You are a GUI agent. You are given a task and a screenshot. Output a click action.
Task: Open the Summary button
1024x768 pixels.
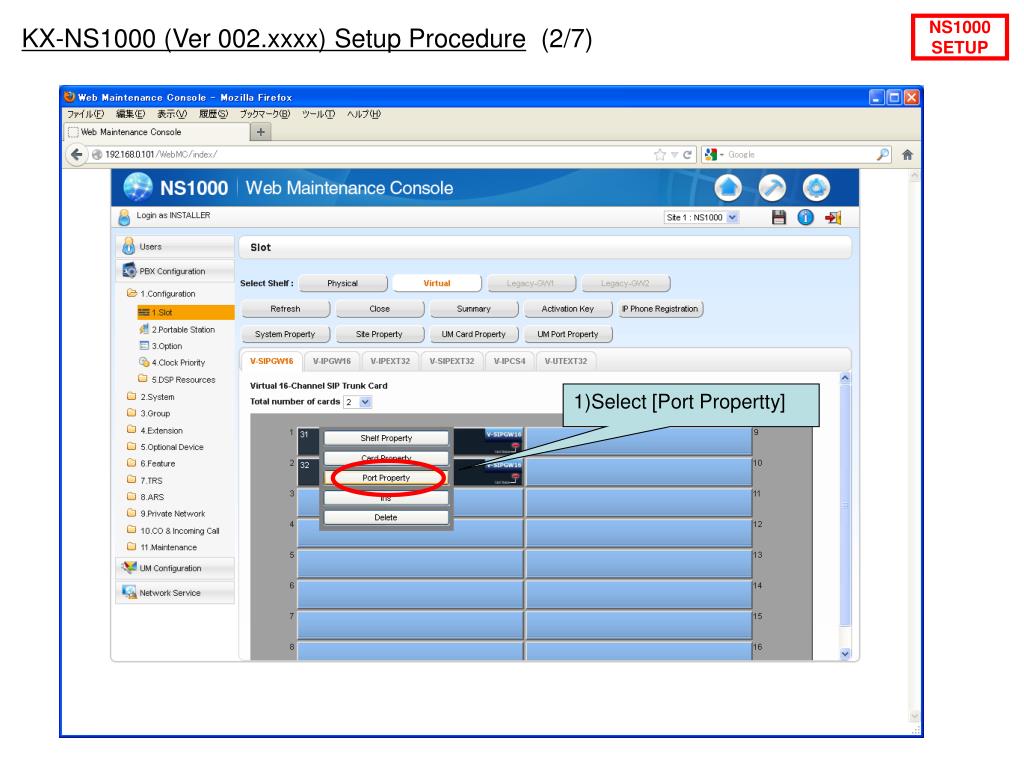pyautogui.click(x=473, y=309)
